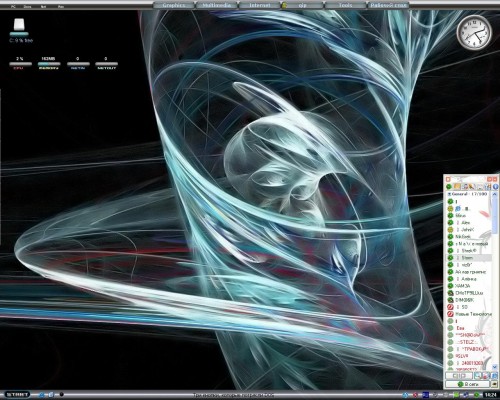Screen dimensions: 500x400
Task: Select offline contact RSLVR
Action: [469, 356]
